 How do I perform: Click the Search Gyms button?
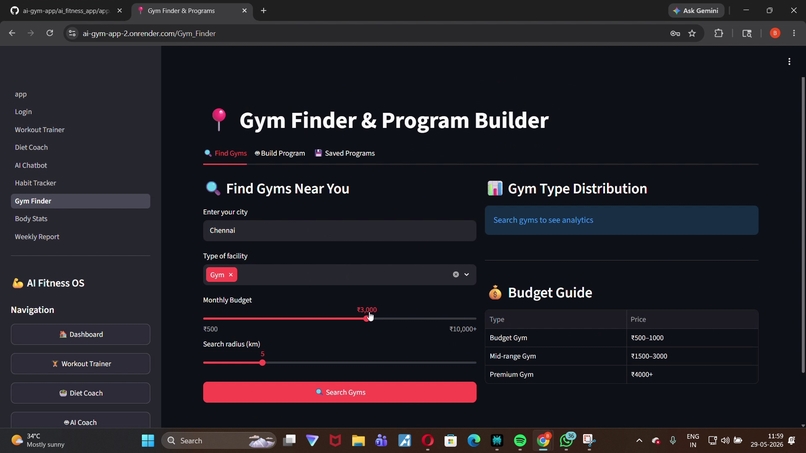(339, 392)
